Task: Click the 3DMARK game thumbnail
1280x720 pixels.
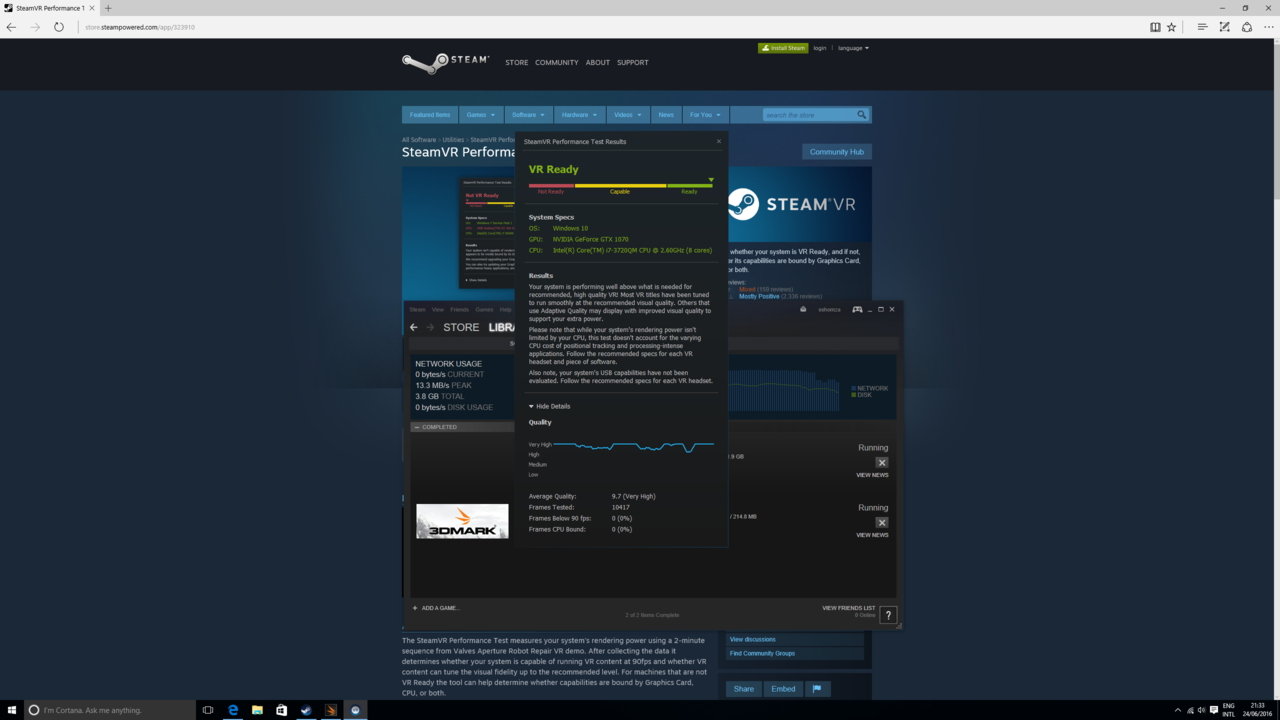Action: click(462, 521)
